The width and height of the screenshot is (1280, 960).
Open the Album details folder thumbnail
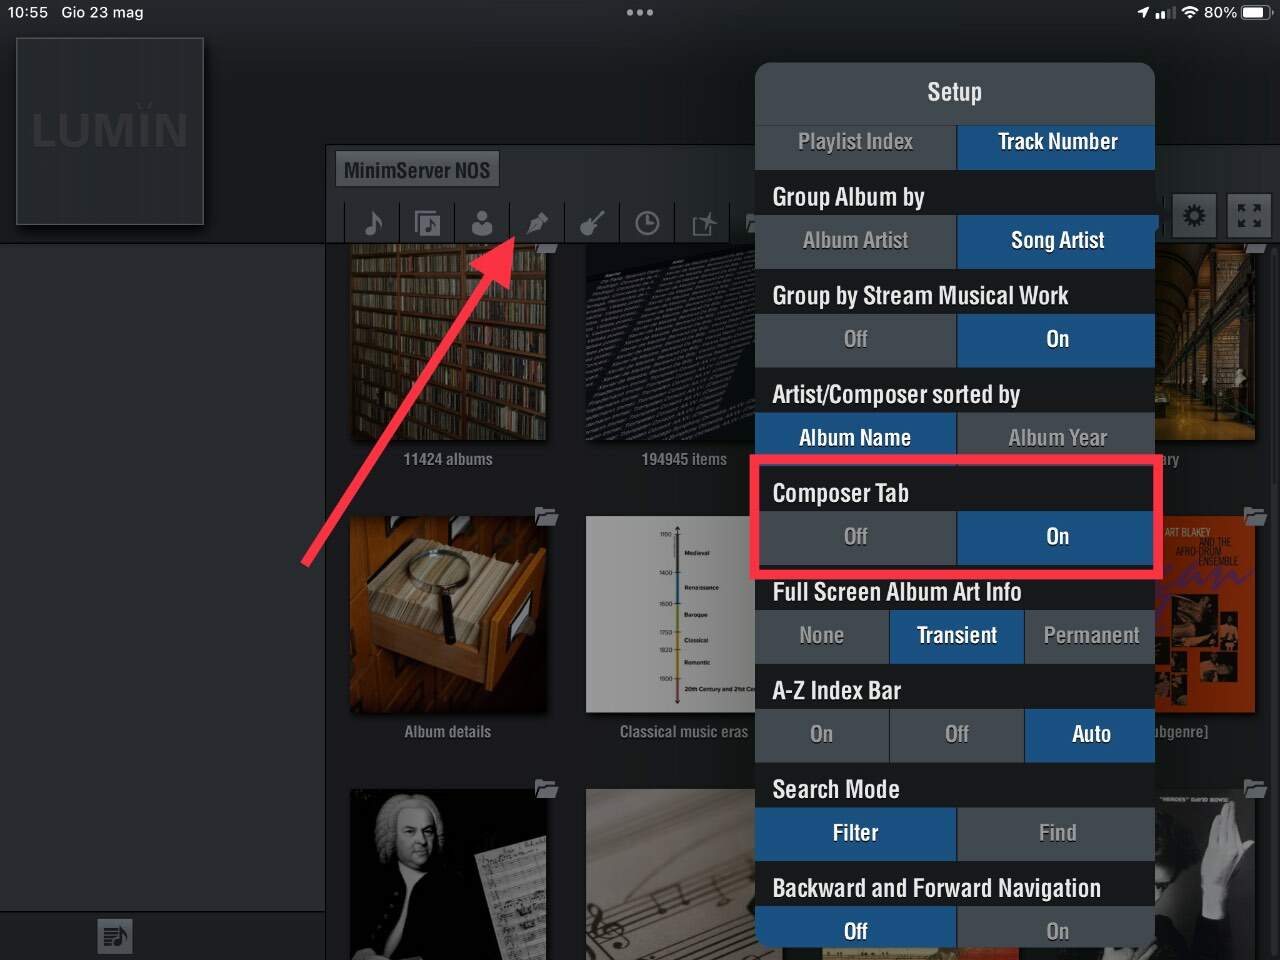[x=448, y=615]
